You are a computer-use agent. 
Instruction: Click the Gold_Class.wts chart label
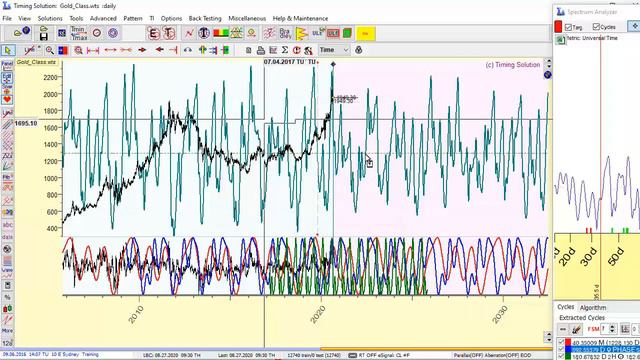coord(36,62)
